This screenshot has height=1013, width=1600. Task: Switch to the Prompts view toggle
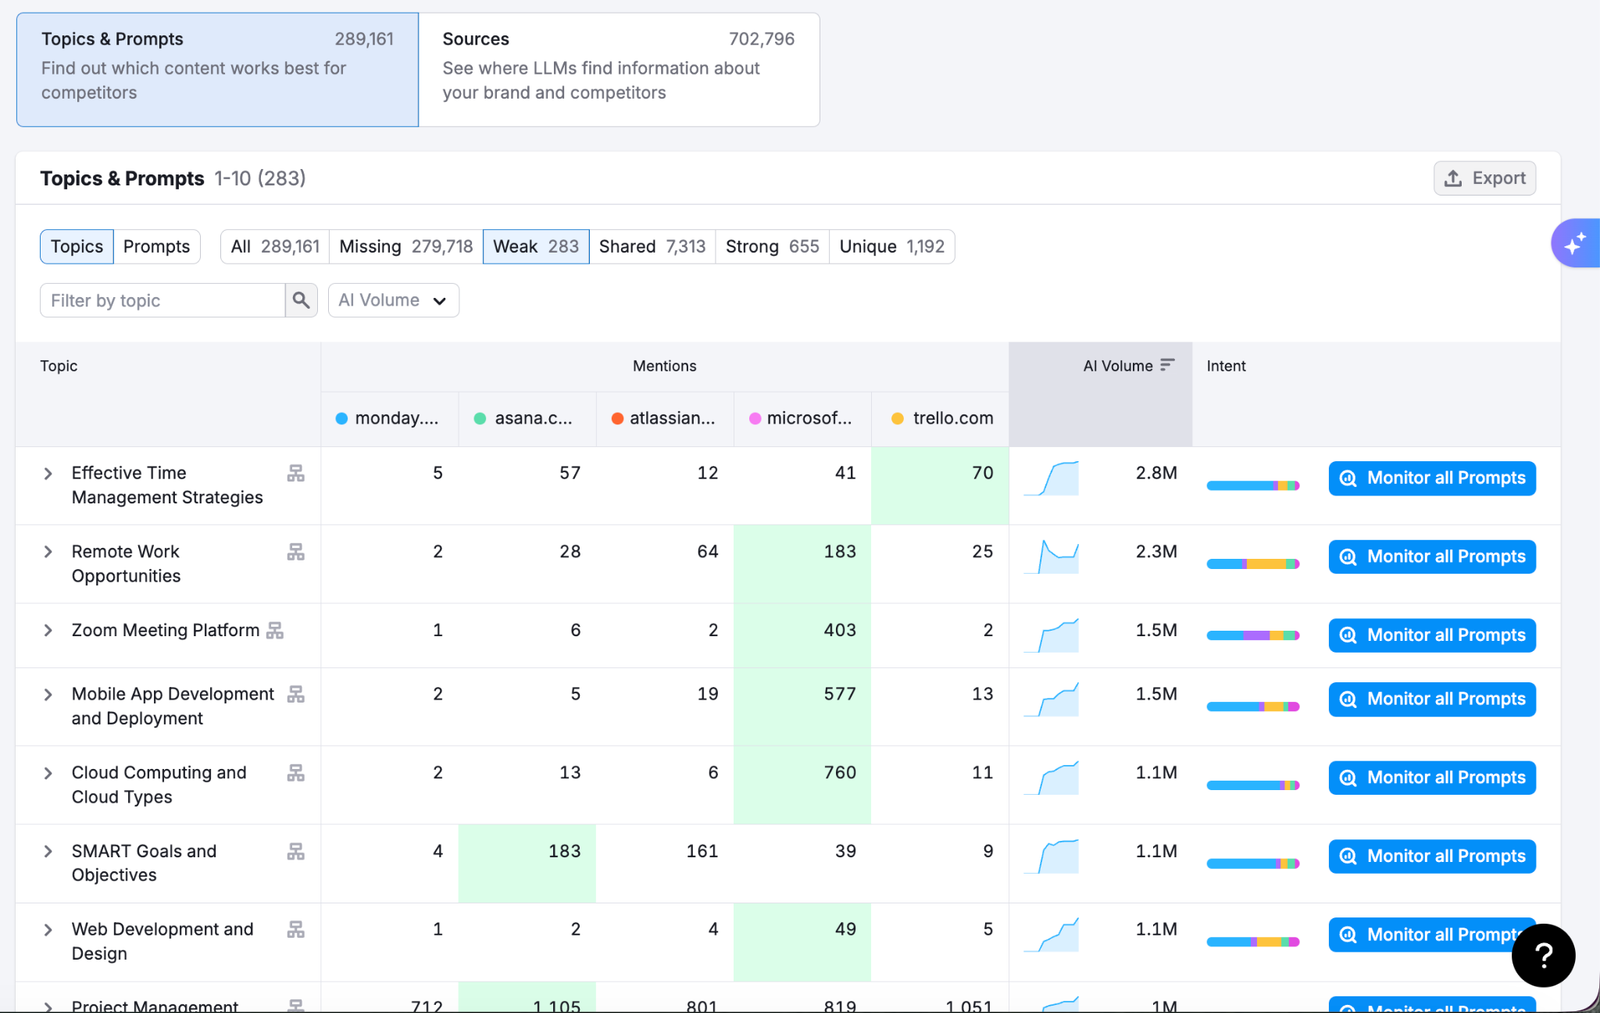point(157,246)
